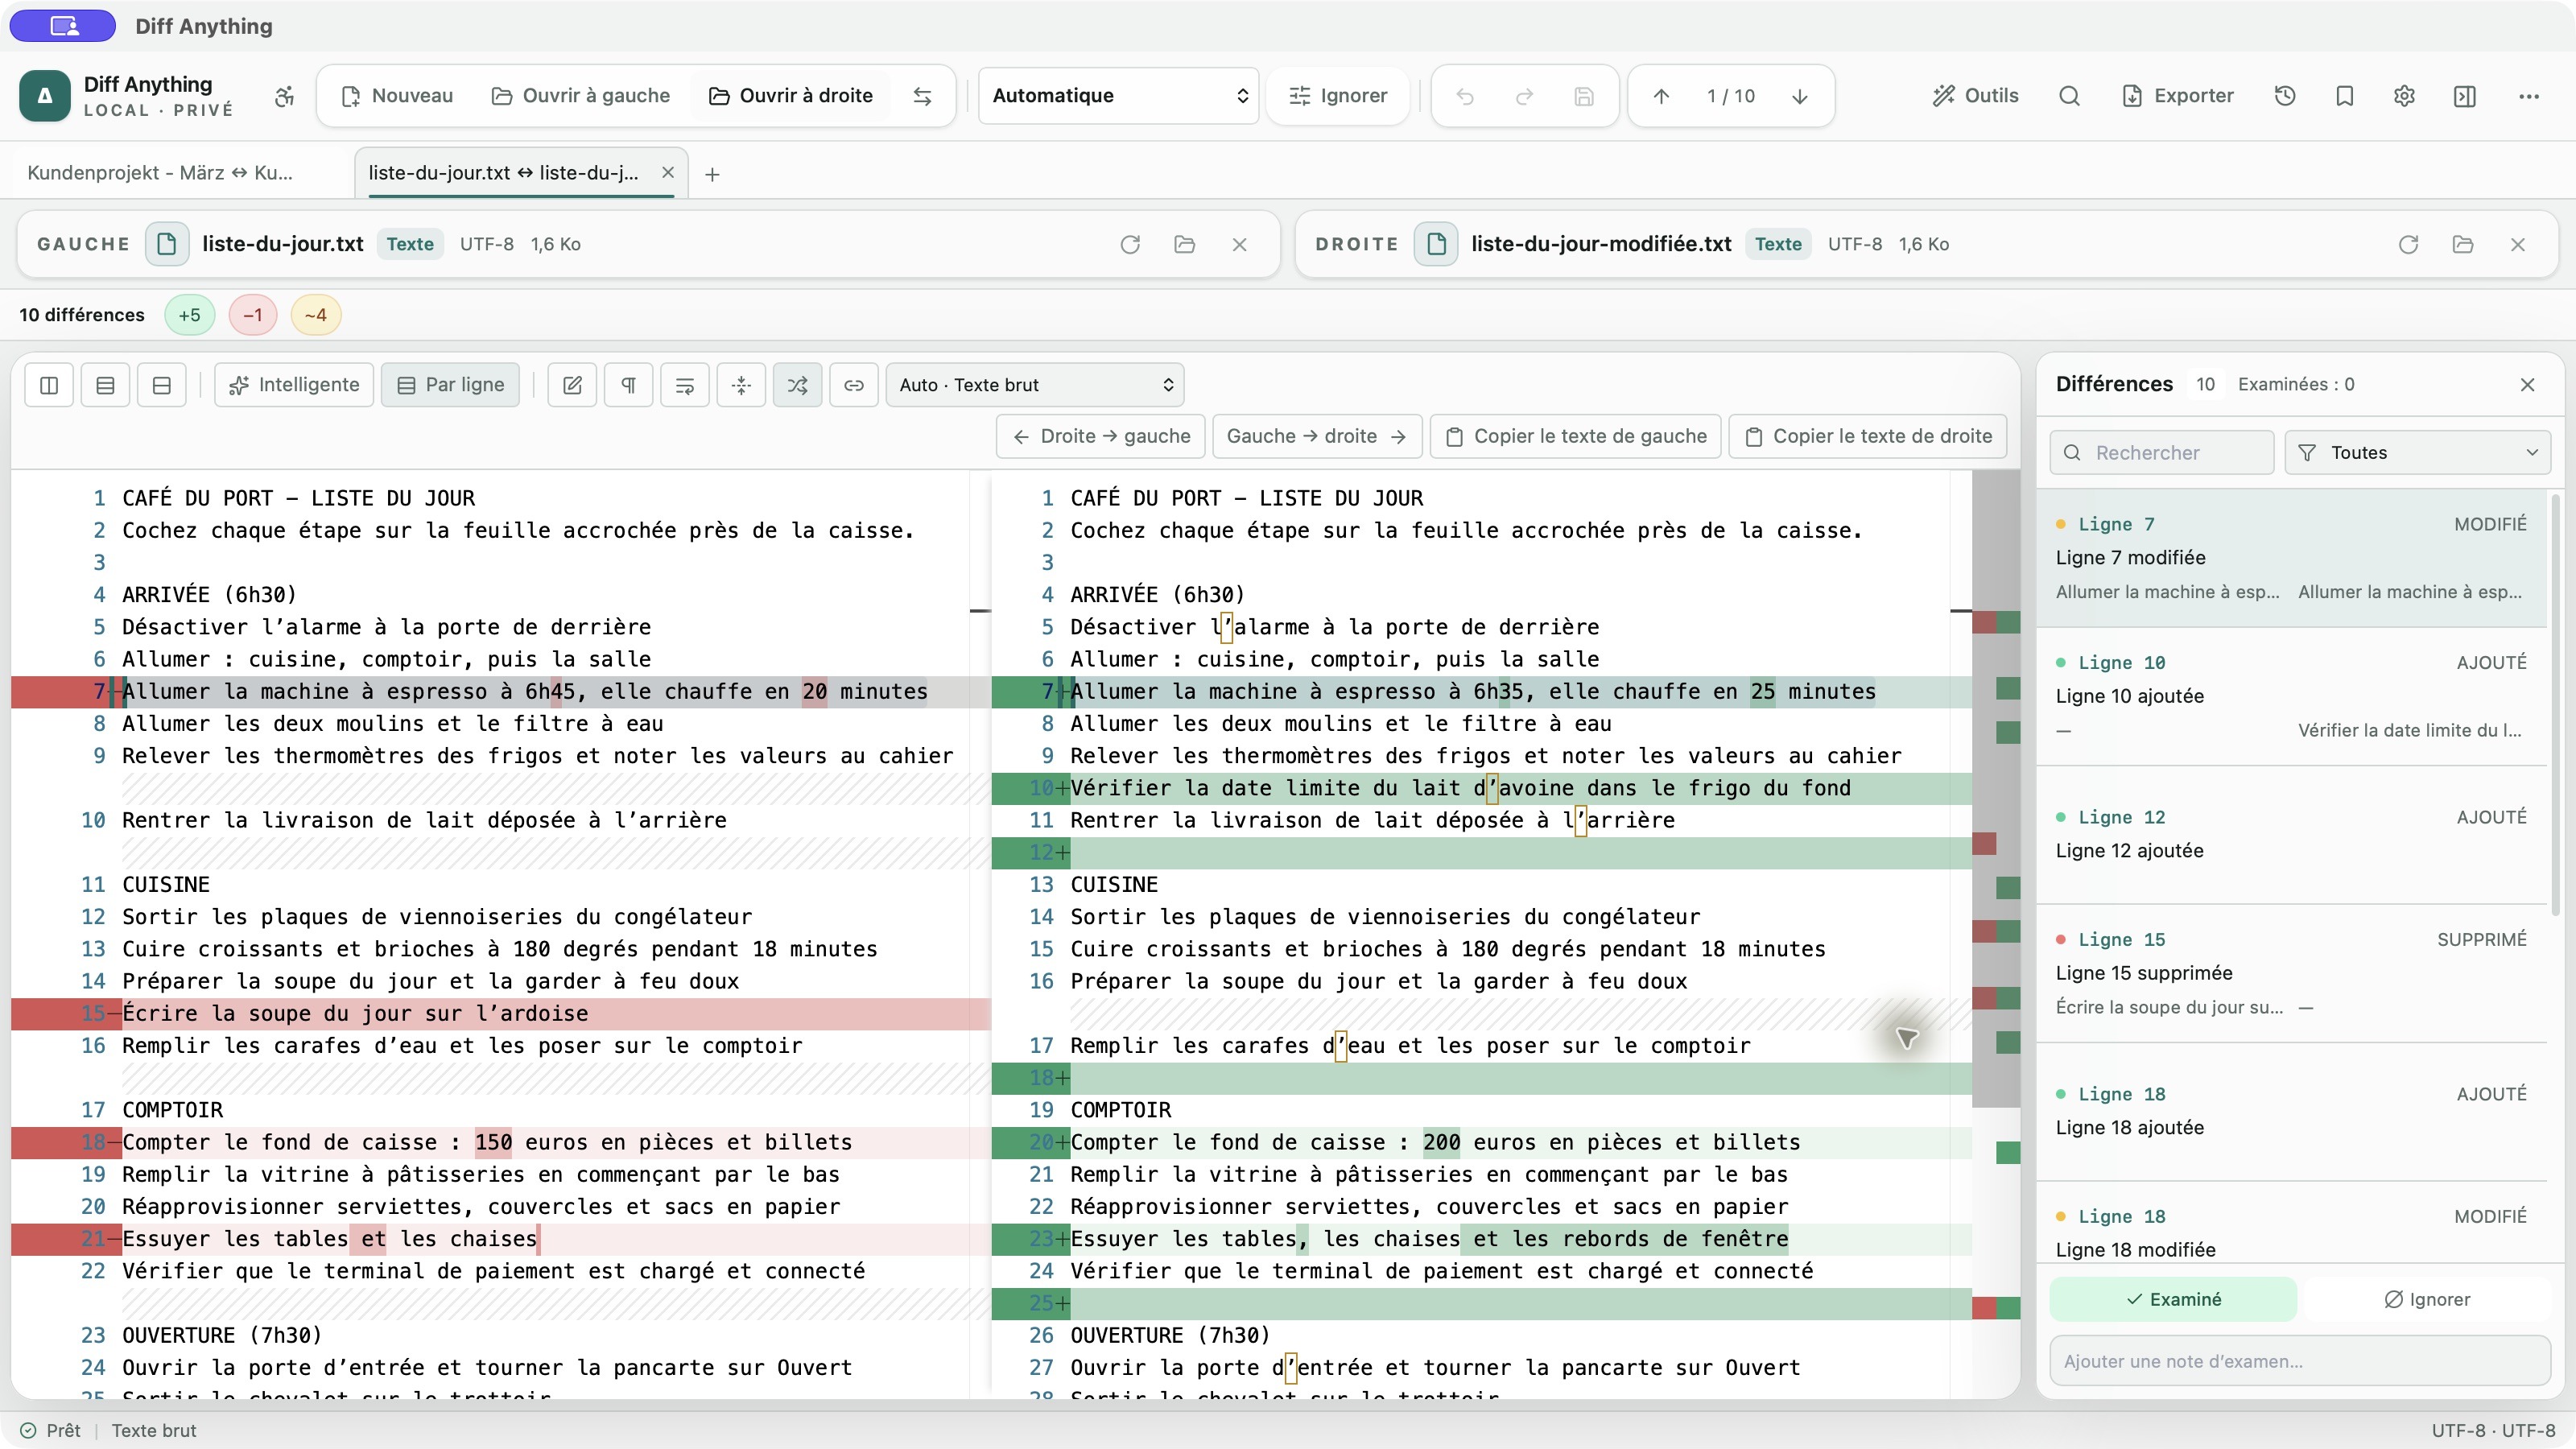
Task: Open the more options ellipsis
Action: point(2529,96)
